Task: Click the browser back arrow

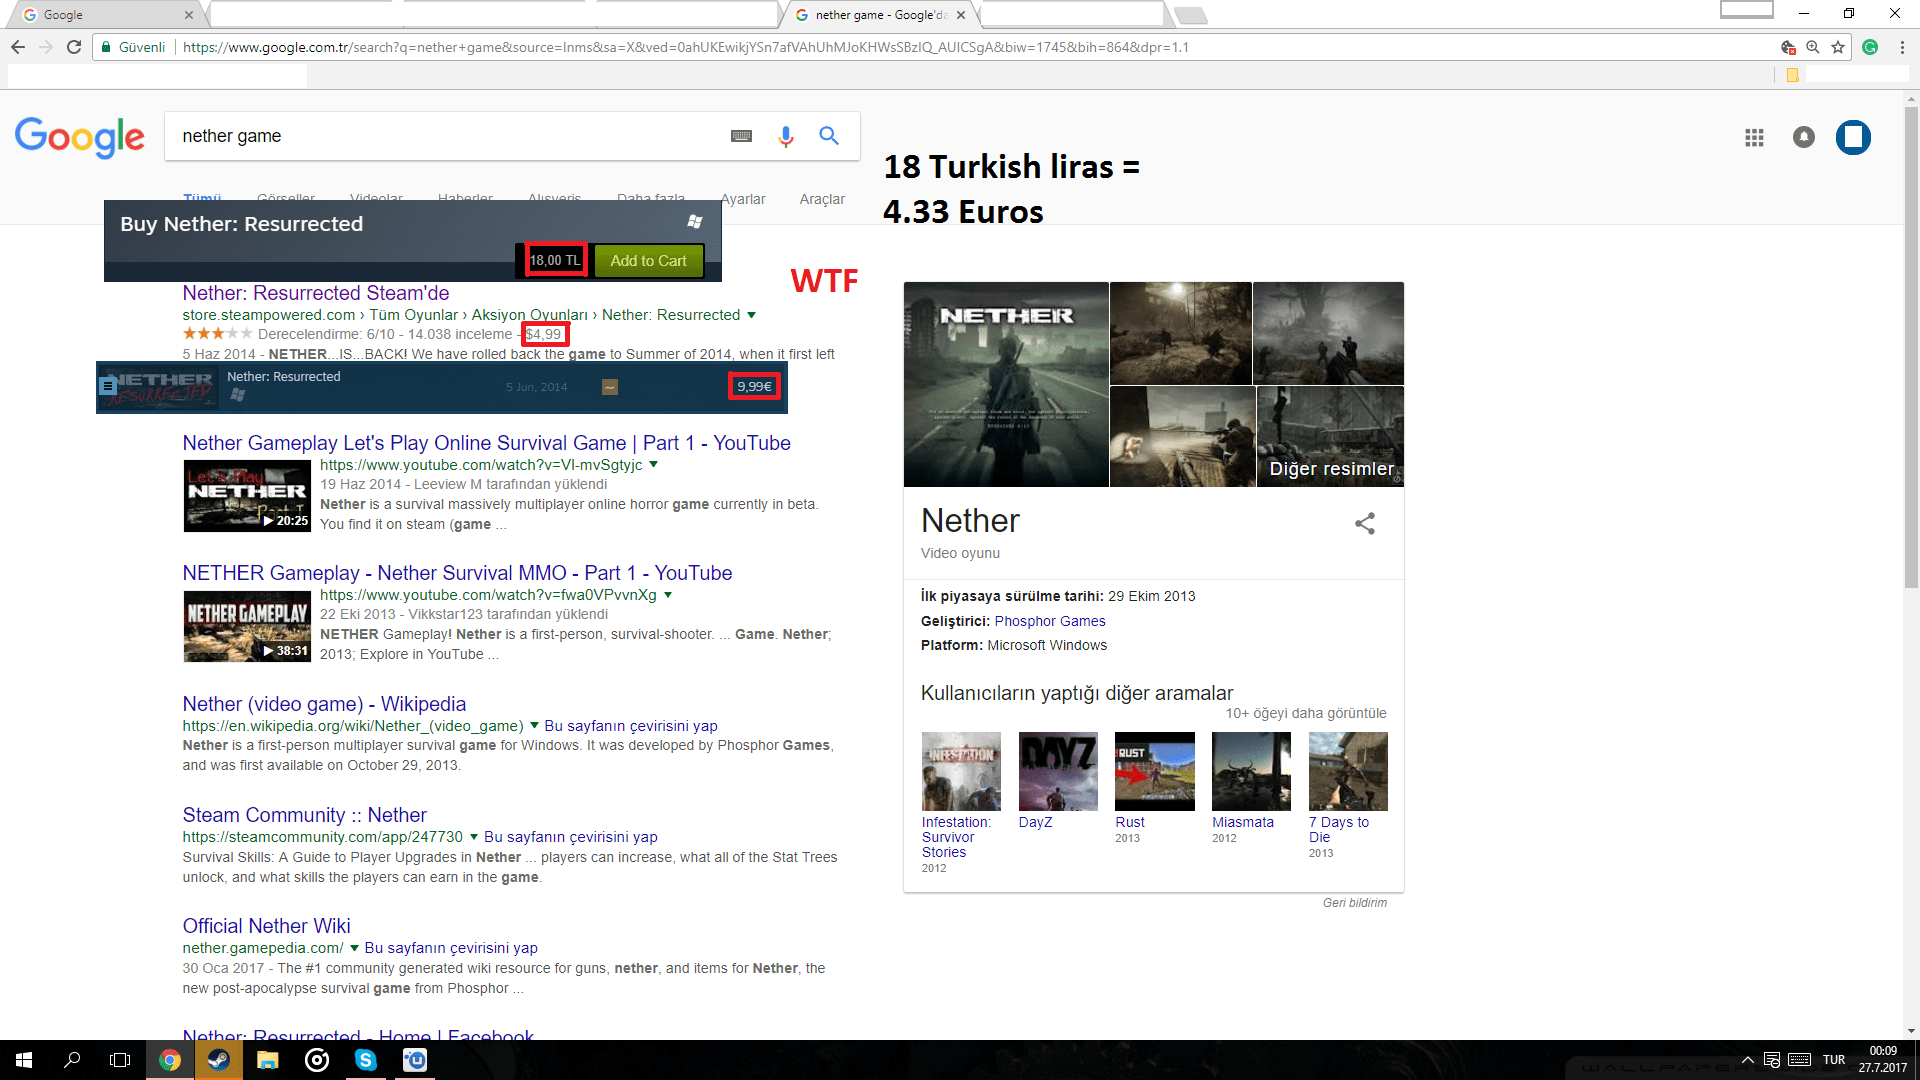Action: [18, 47]
